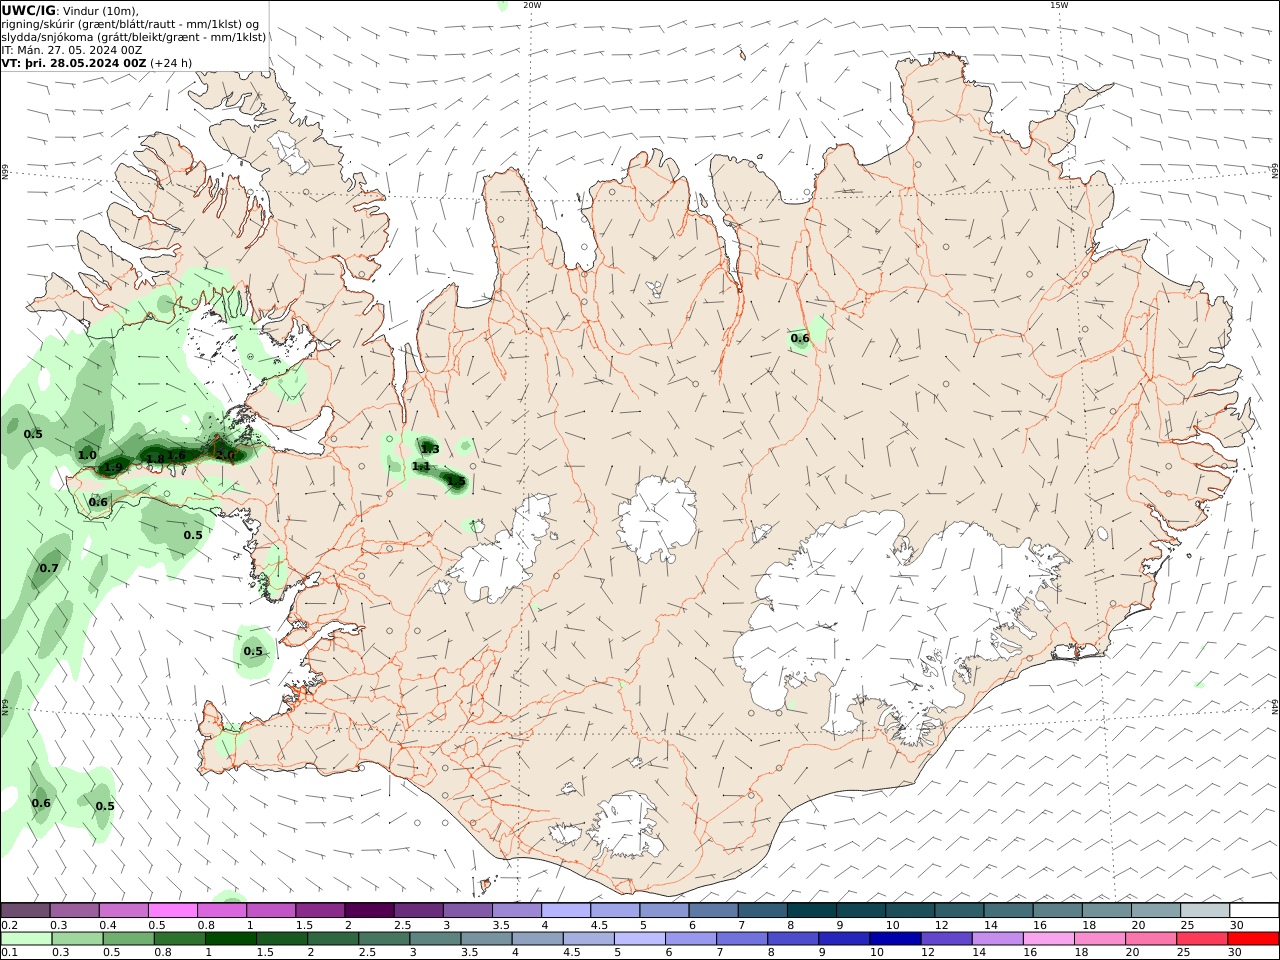Click the '1.6' precipitation value on the map
This screenshot has height=960, width=1280.
click(176, 455)
